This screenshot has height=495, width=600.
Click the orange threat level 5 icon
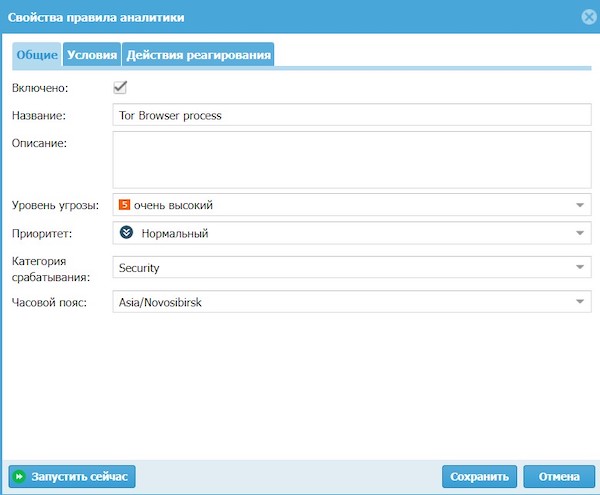tap(125, 205)
